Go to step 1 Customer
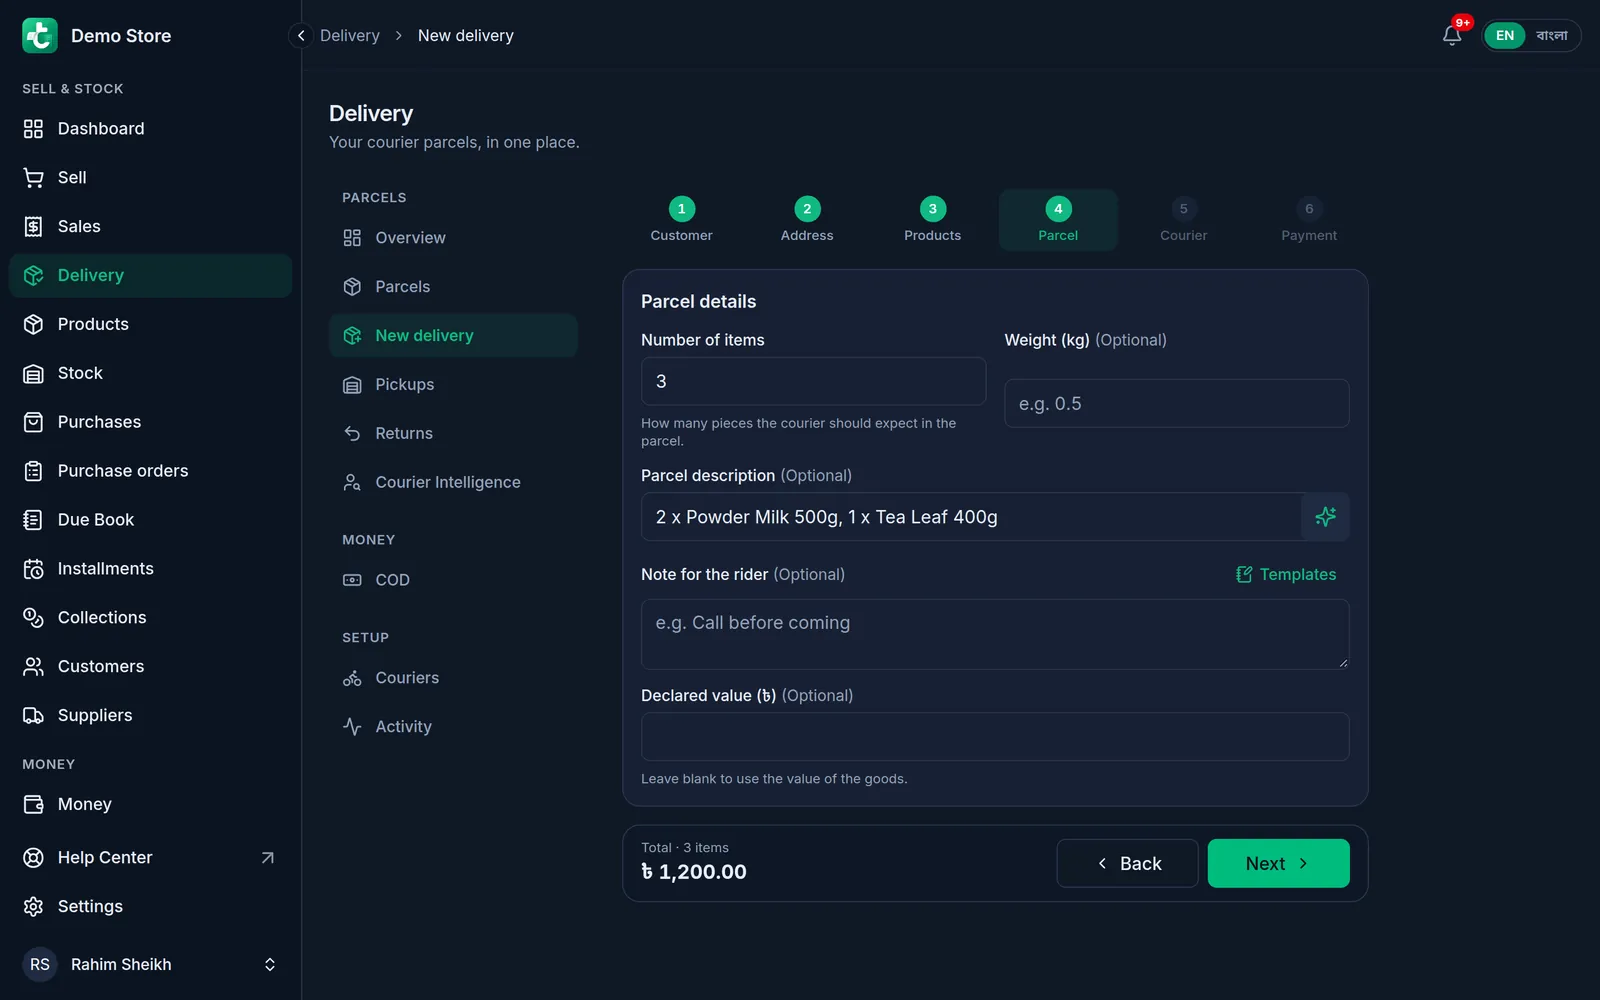The width and height of the screenshot is (1600, 1000). 681,220
